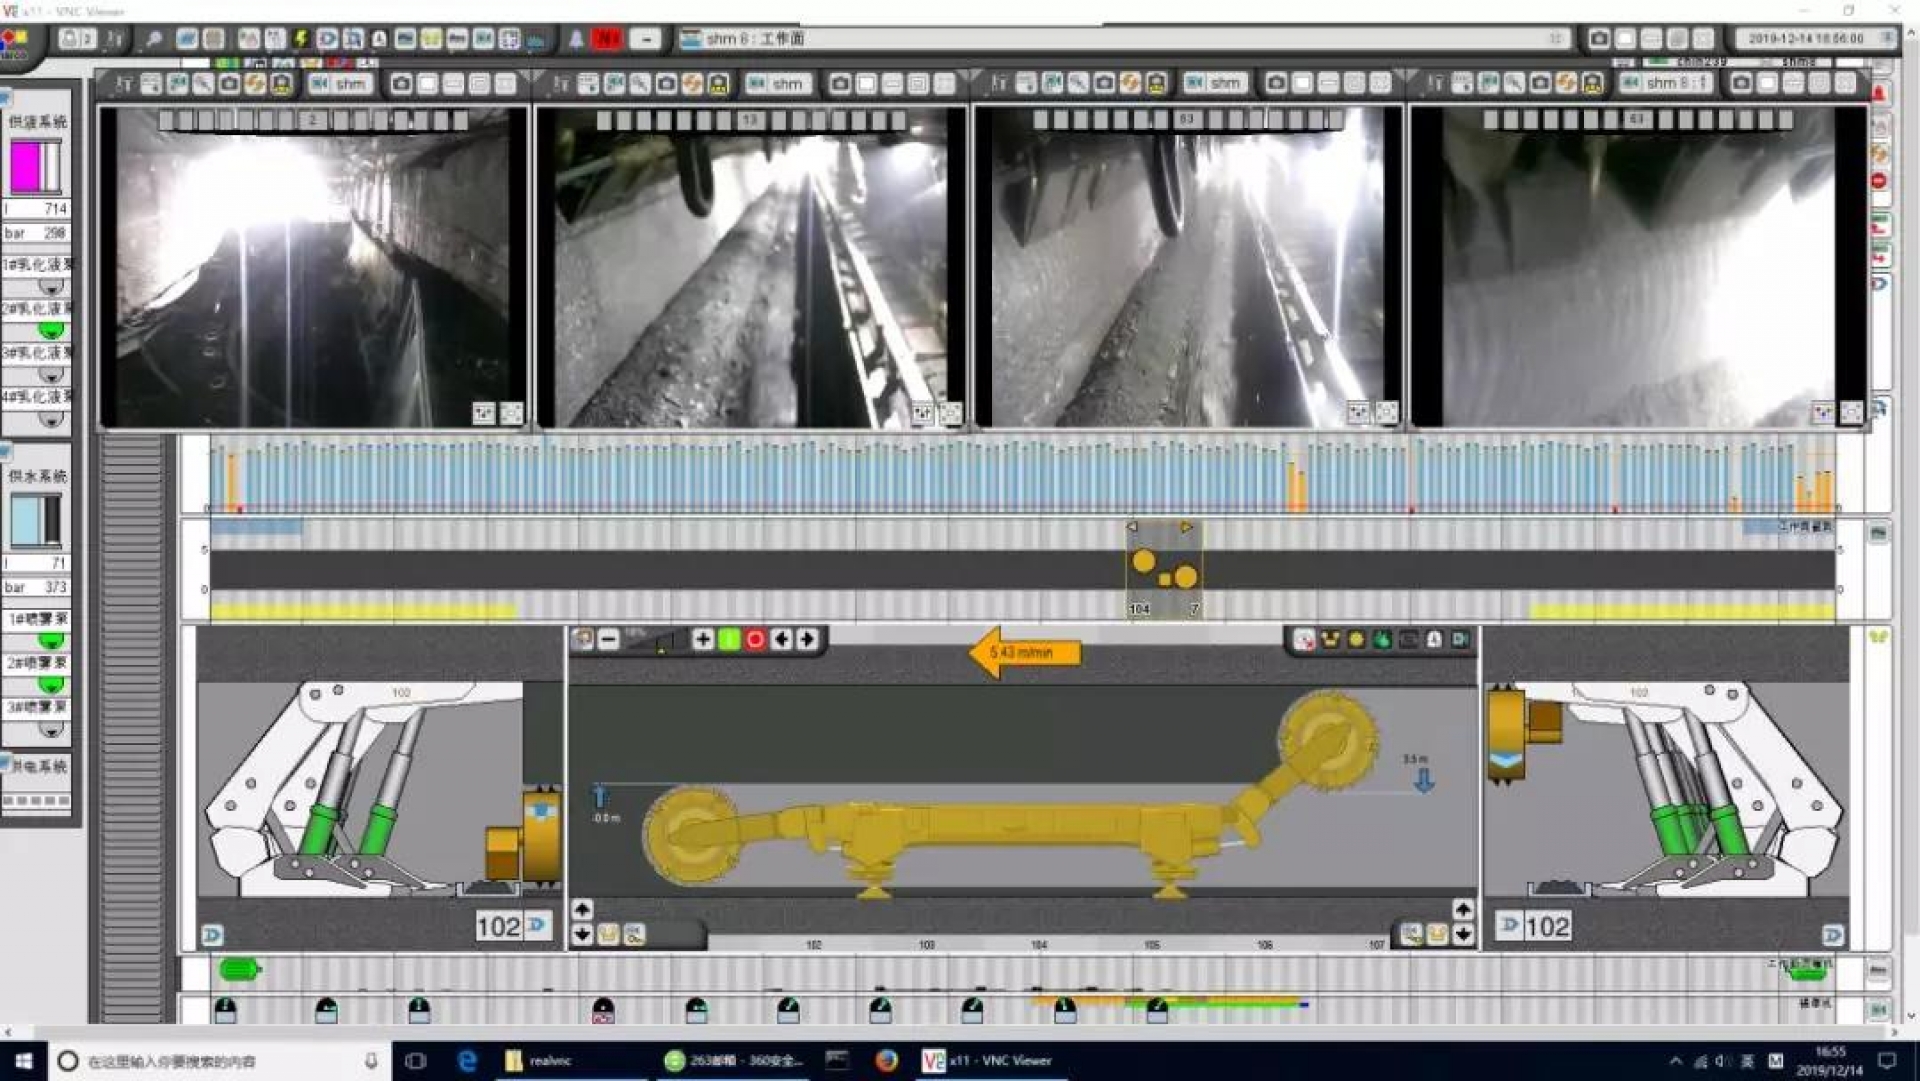Screen dimensions: 1920x1081
Task: Click the red stop shearer button
Action: [x=755, y=639]
